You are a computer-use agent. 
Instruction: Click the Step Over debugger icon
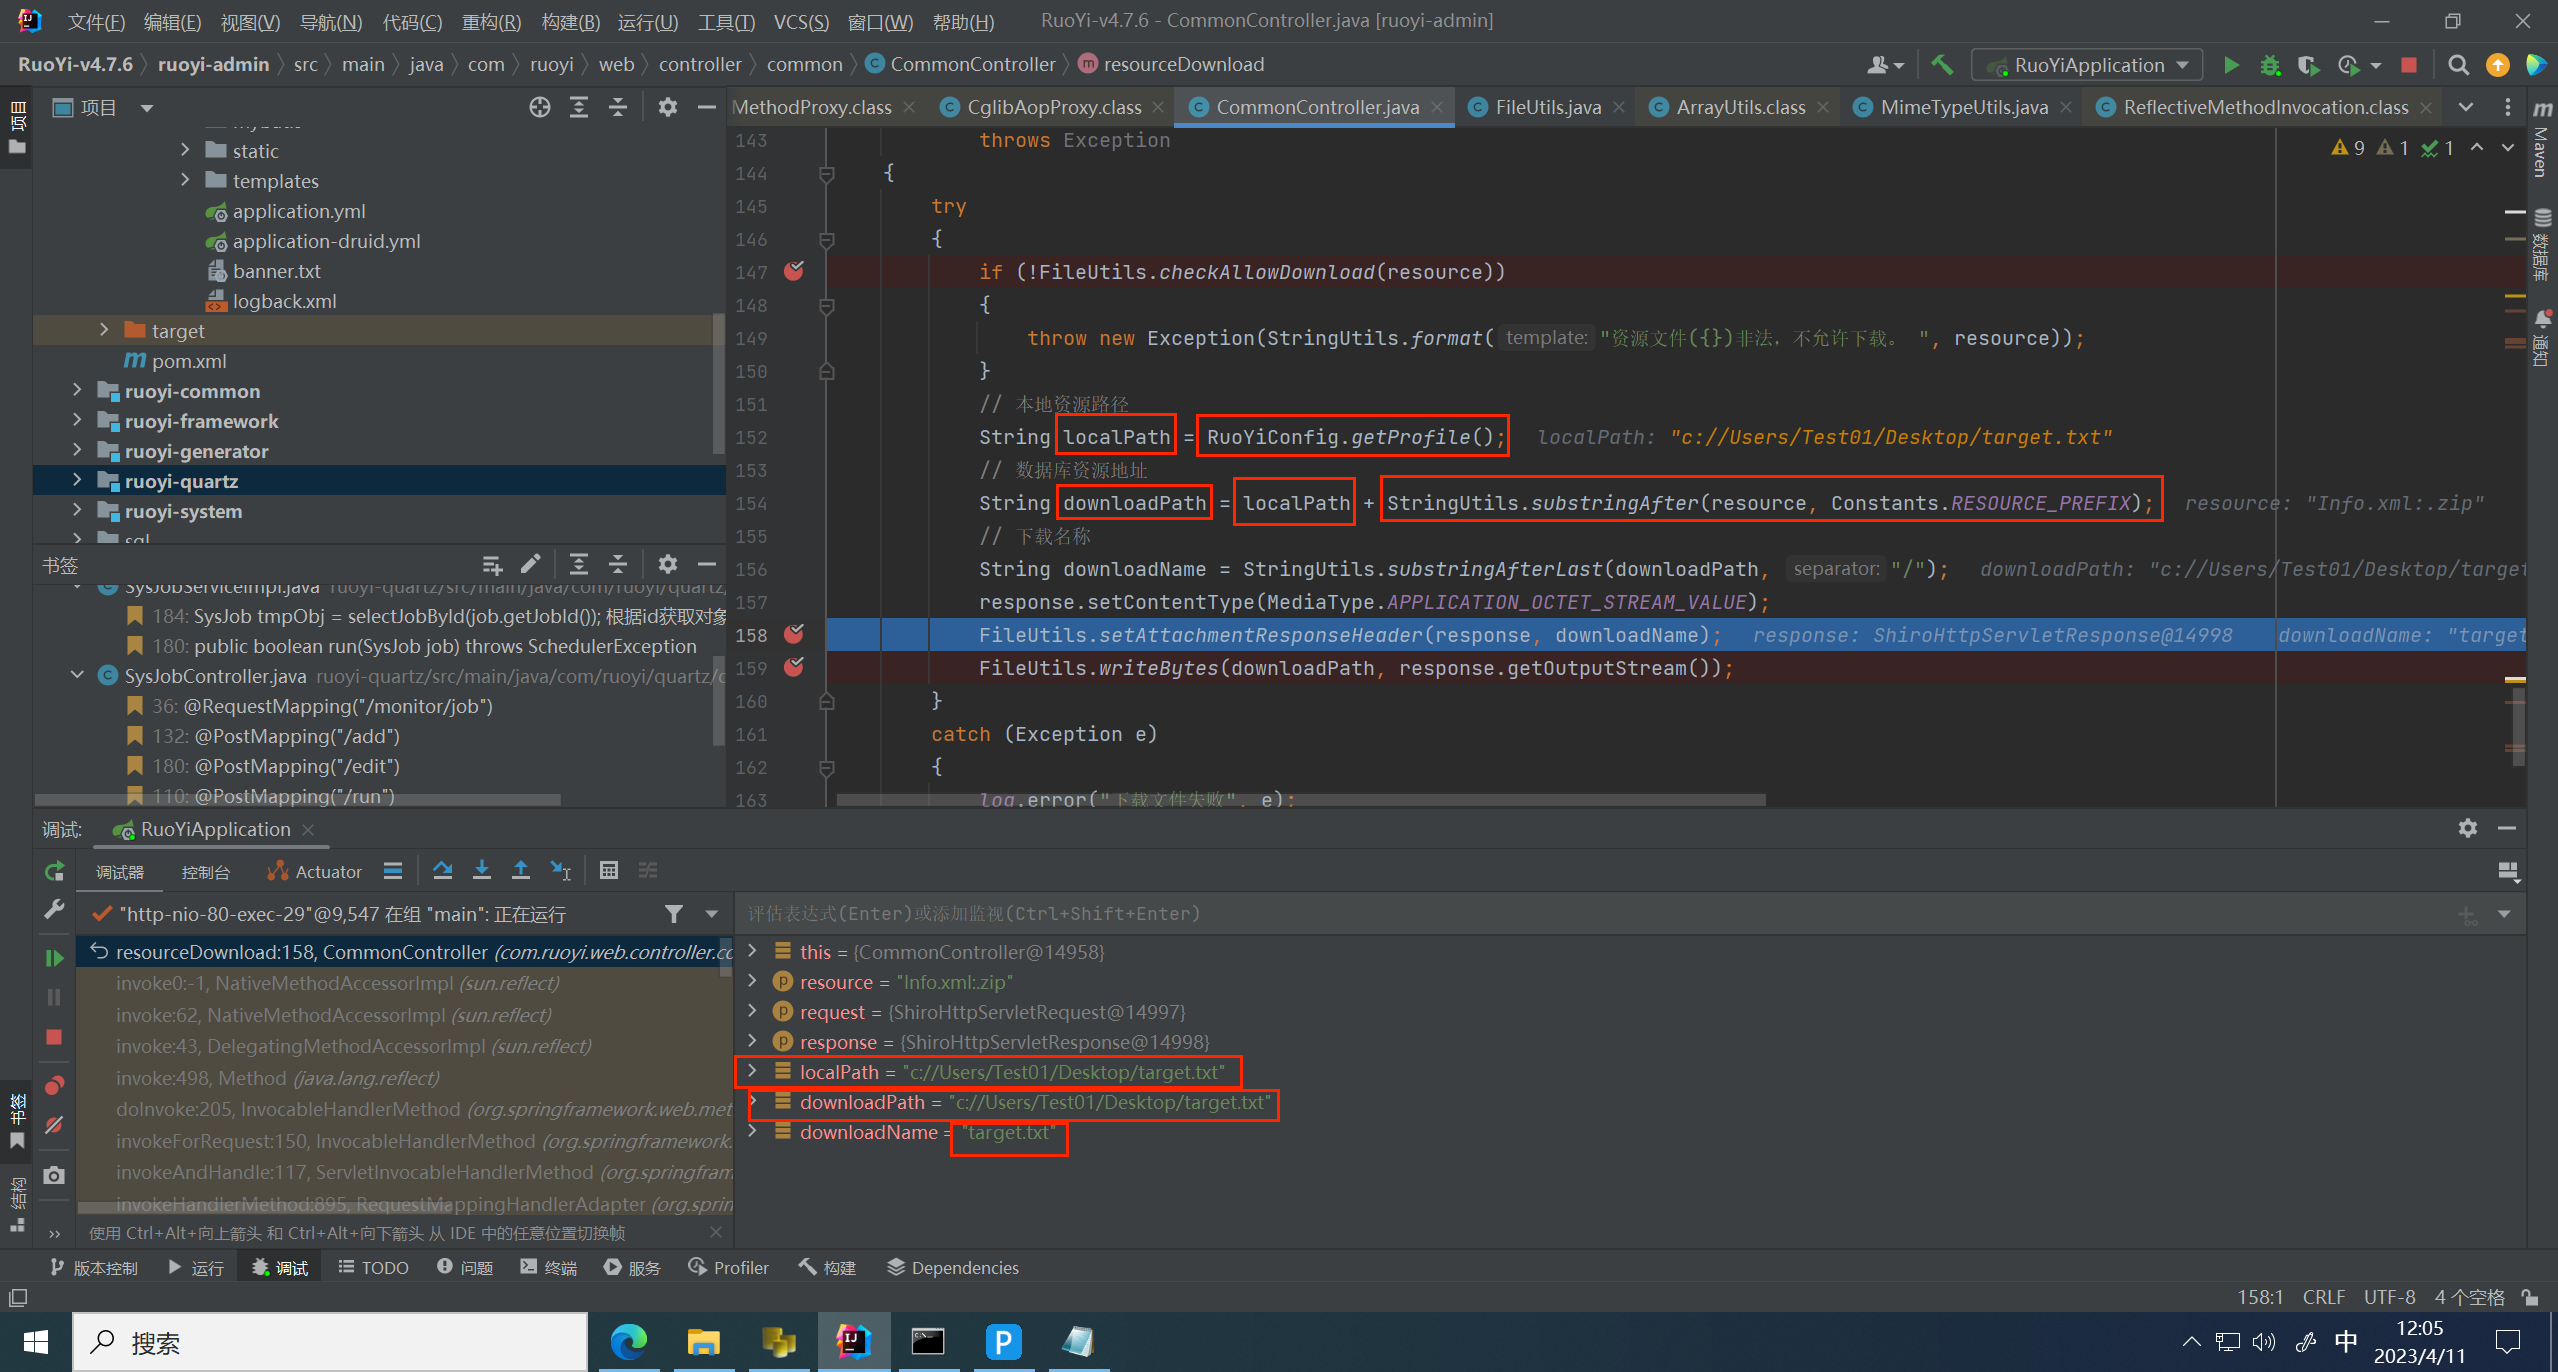(442, 871)
